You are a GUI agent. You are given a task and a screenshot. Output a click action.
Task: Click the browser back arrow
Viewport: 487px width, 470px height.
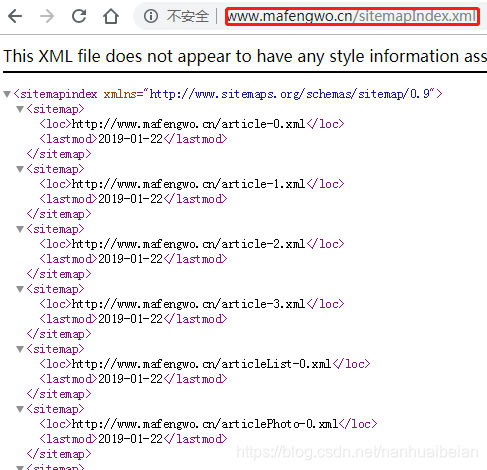(15, 16)
